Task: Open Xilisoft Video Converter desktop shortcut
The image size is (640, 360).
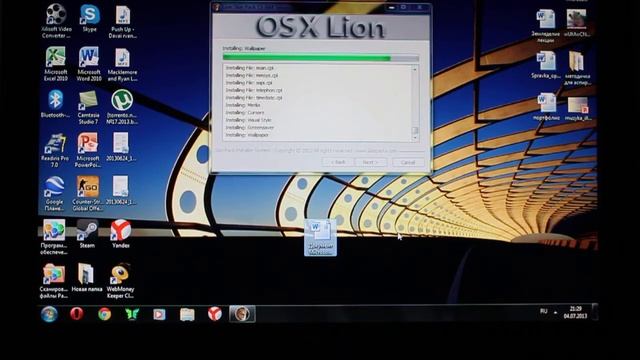Action: [x=56, y=21]
